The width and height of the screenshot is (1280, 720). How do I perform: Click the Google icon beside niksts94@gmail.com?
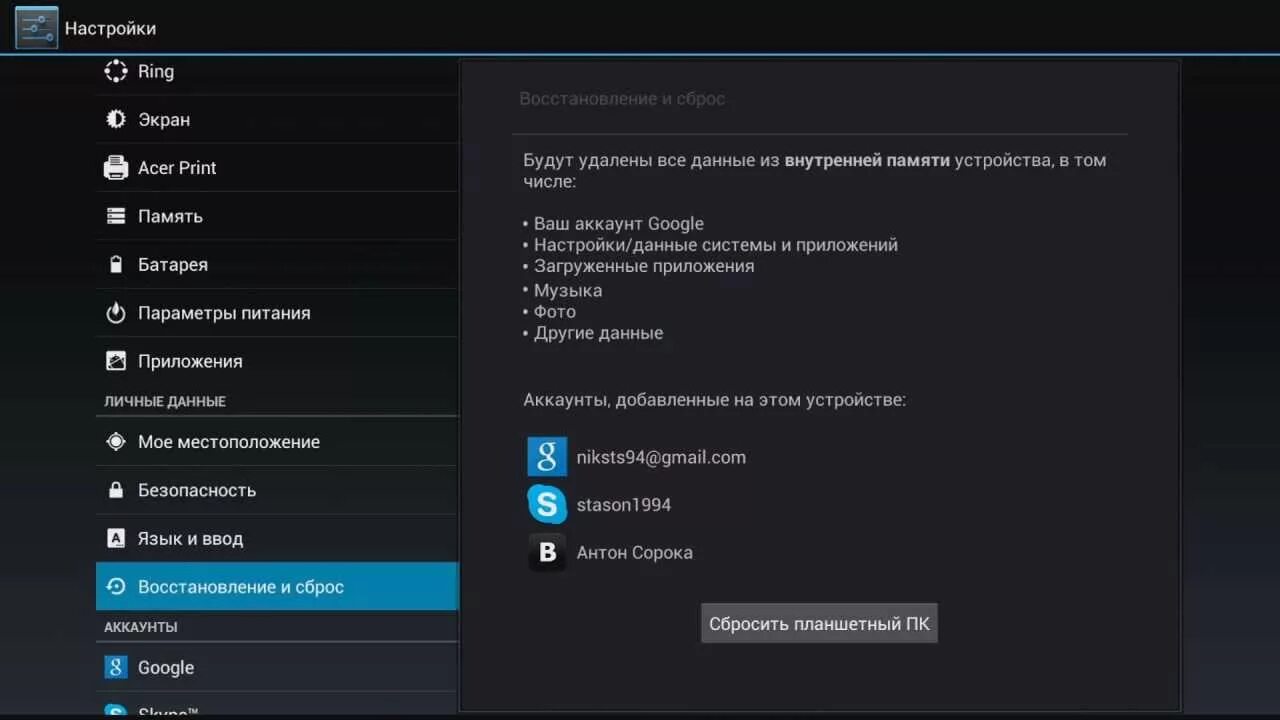pos(547,456)
